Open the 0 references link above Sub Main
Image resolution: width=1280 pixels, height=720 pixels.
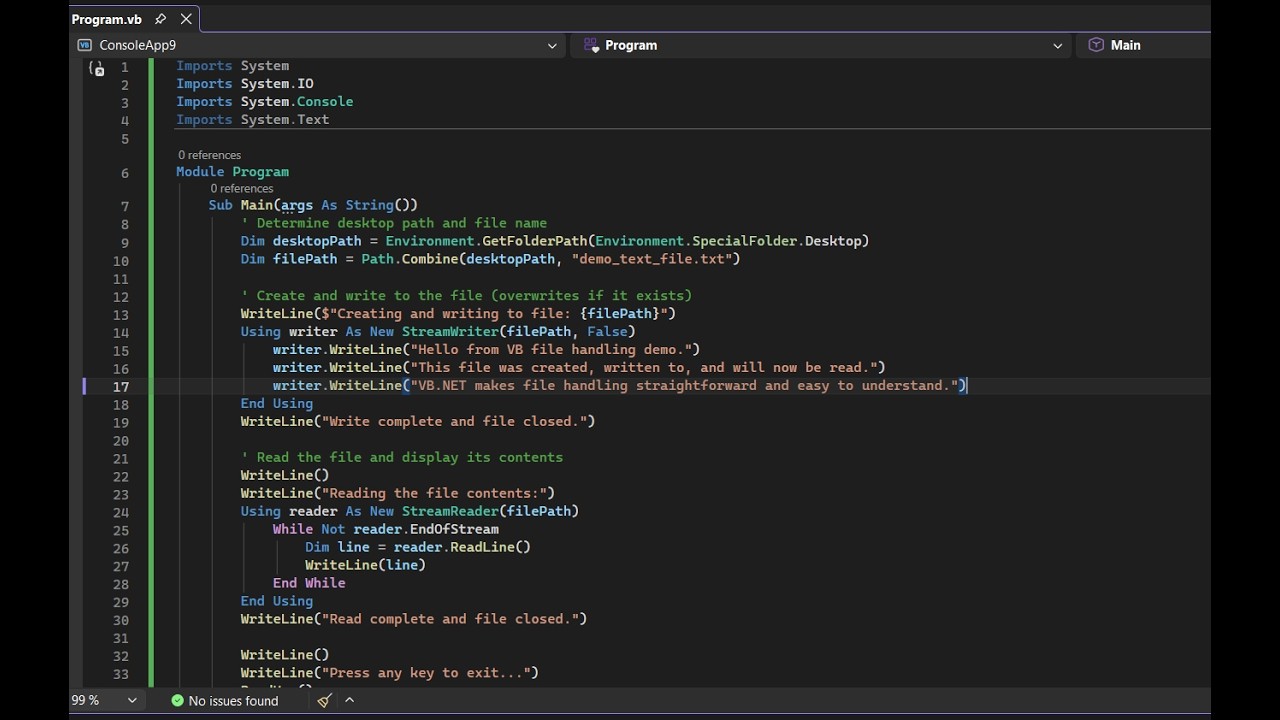(241, 188)
